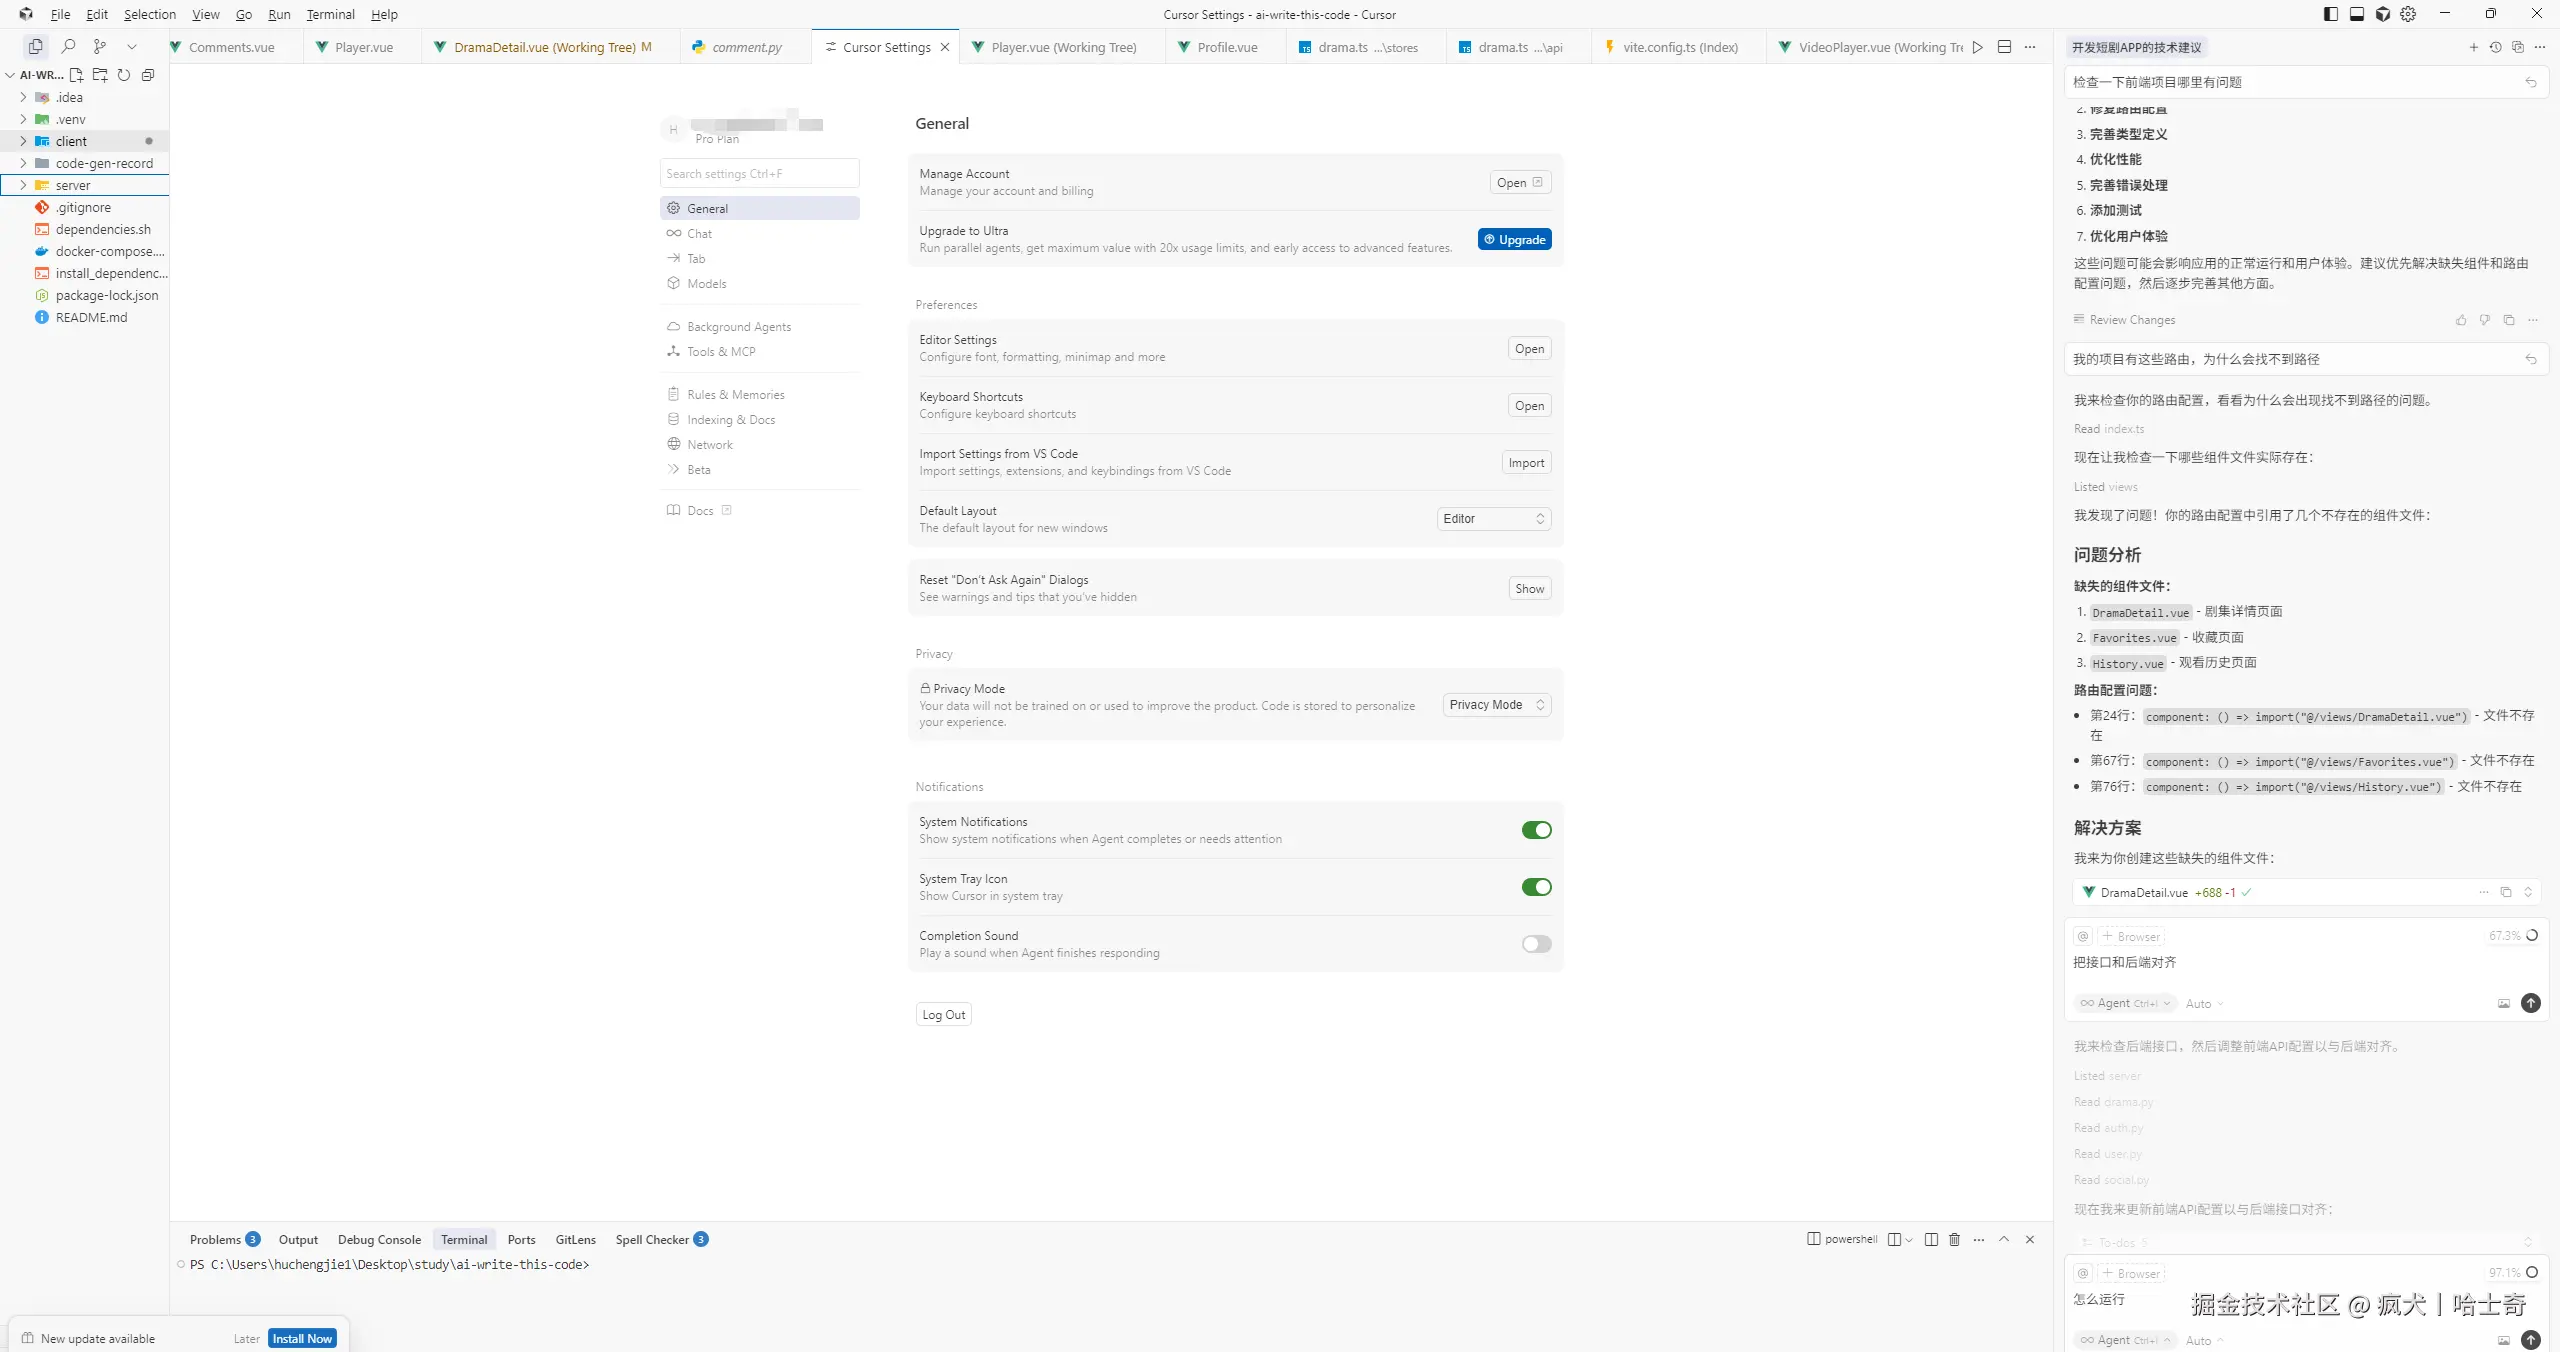Refresh the file explorer tree

pyautogui.click(x=124, y=75)
